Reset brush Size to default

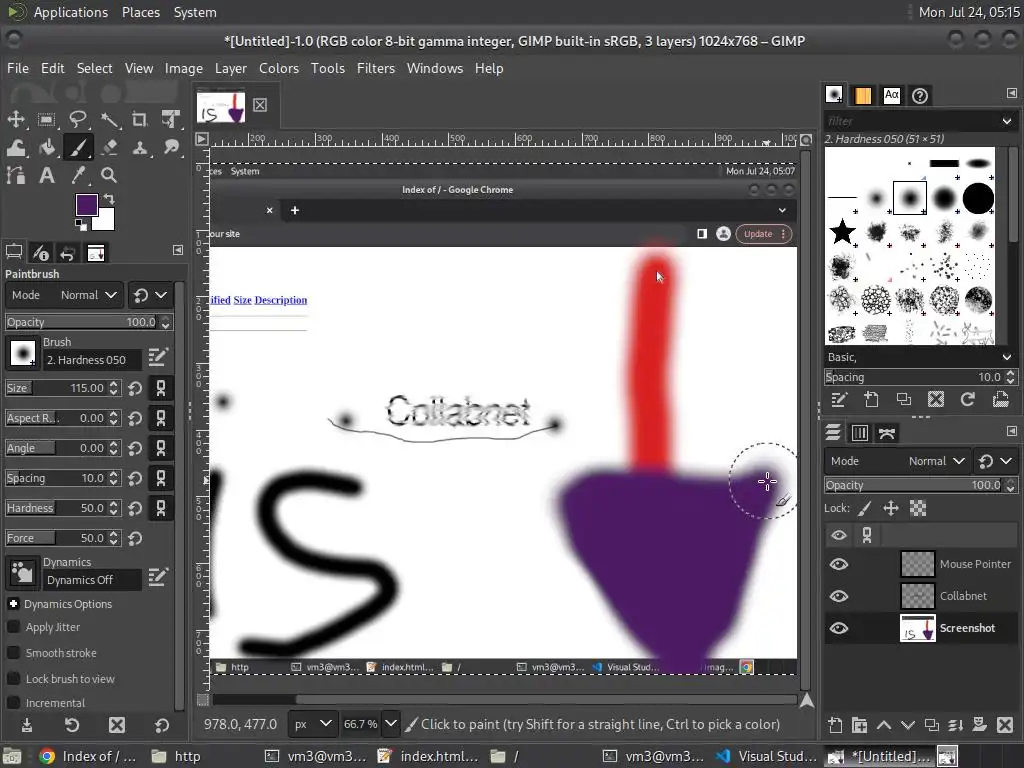click(x=135, y=389)
